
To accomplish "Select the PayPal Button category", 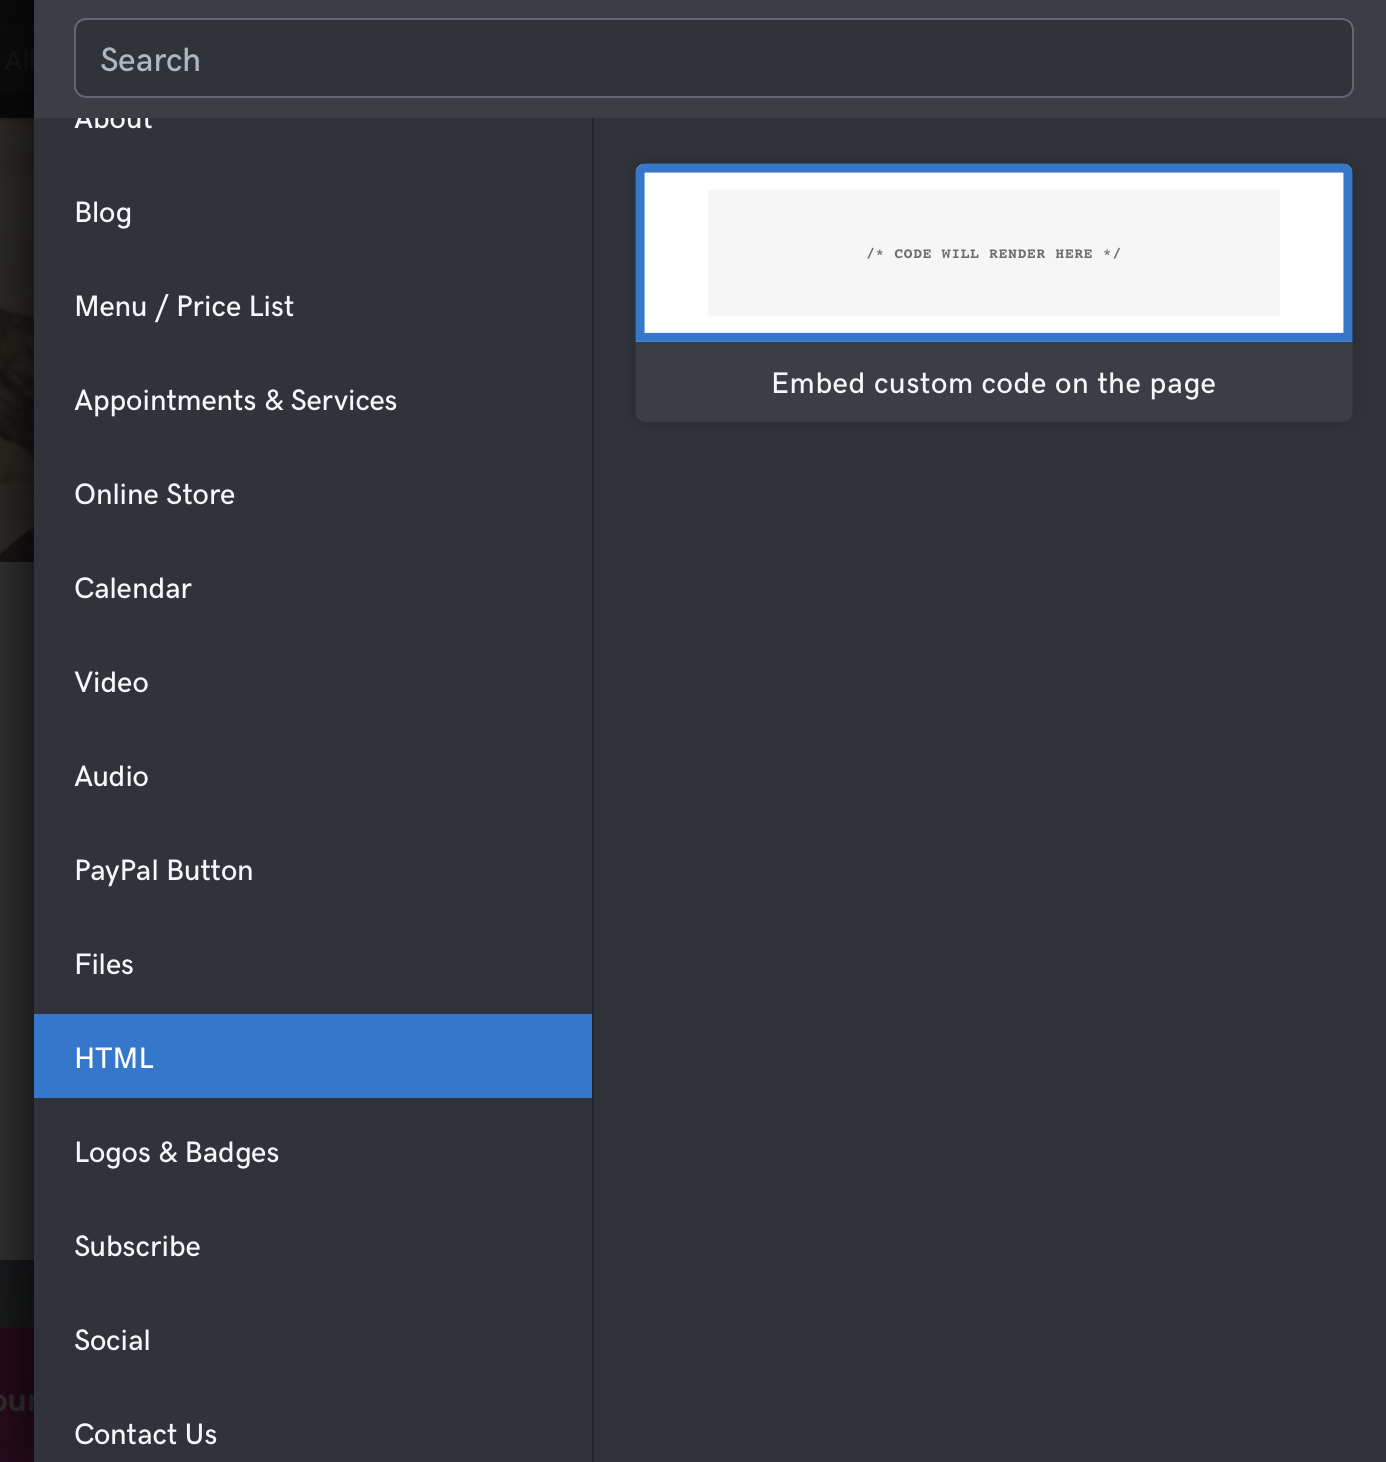I will point(163,871).
